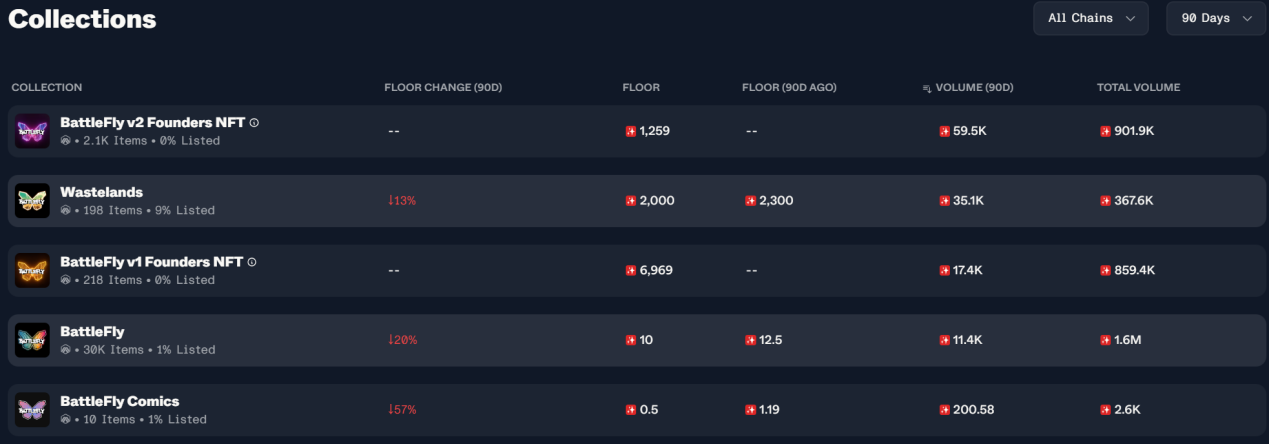Click the BattleFly v1 Founders NFT orange icon
The image size is (1269, 444).
[x=32, y=270]
